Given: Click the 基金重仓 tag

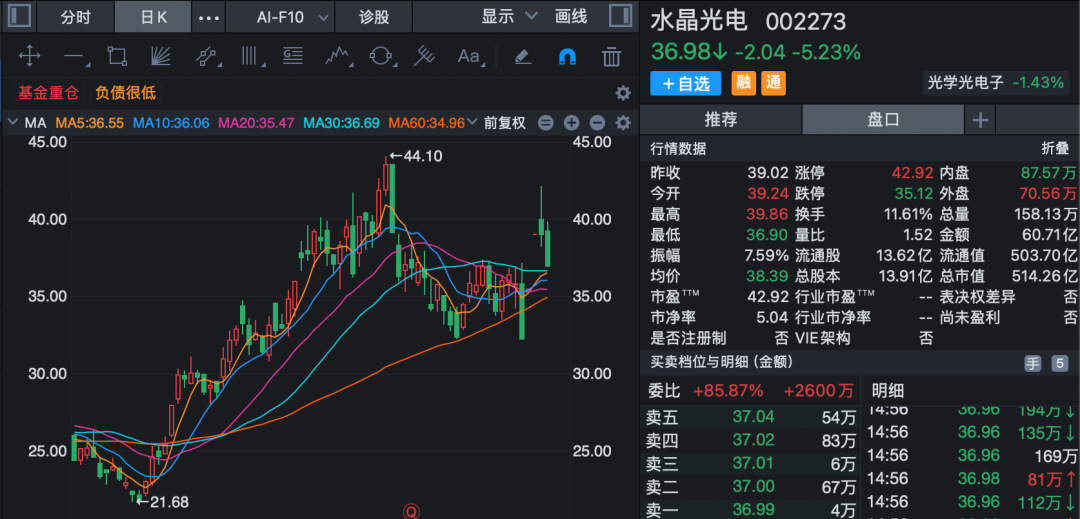Looking at the screenshot, I should 48,93.
